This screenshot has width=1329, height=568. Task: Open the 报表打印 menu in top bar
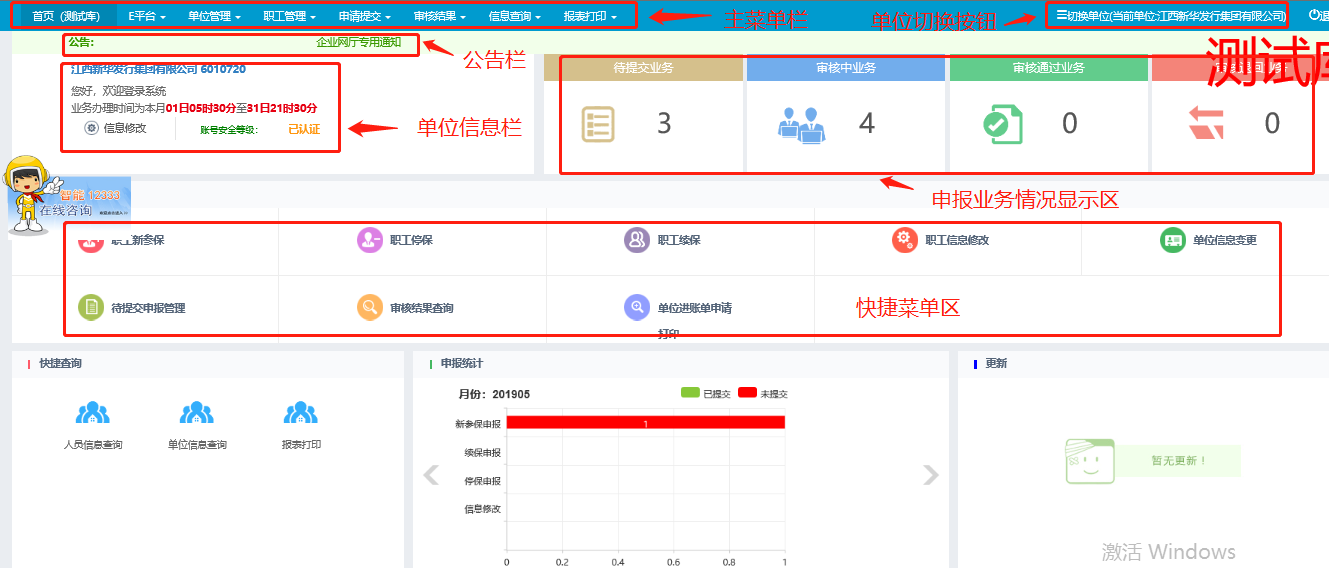coord(589,16)
